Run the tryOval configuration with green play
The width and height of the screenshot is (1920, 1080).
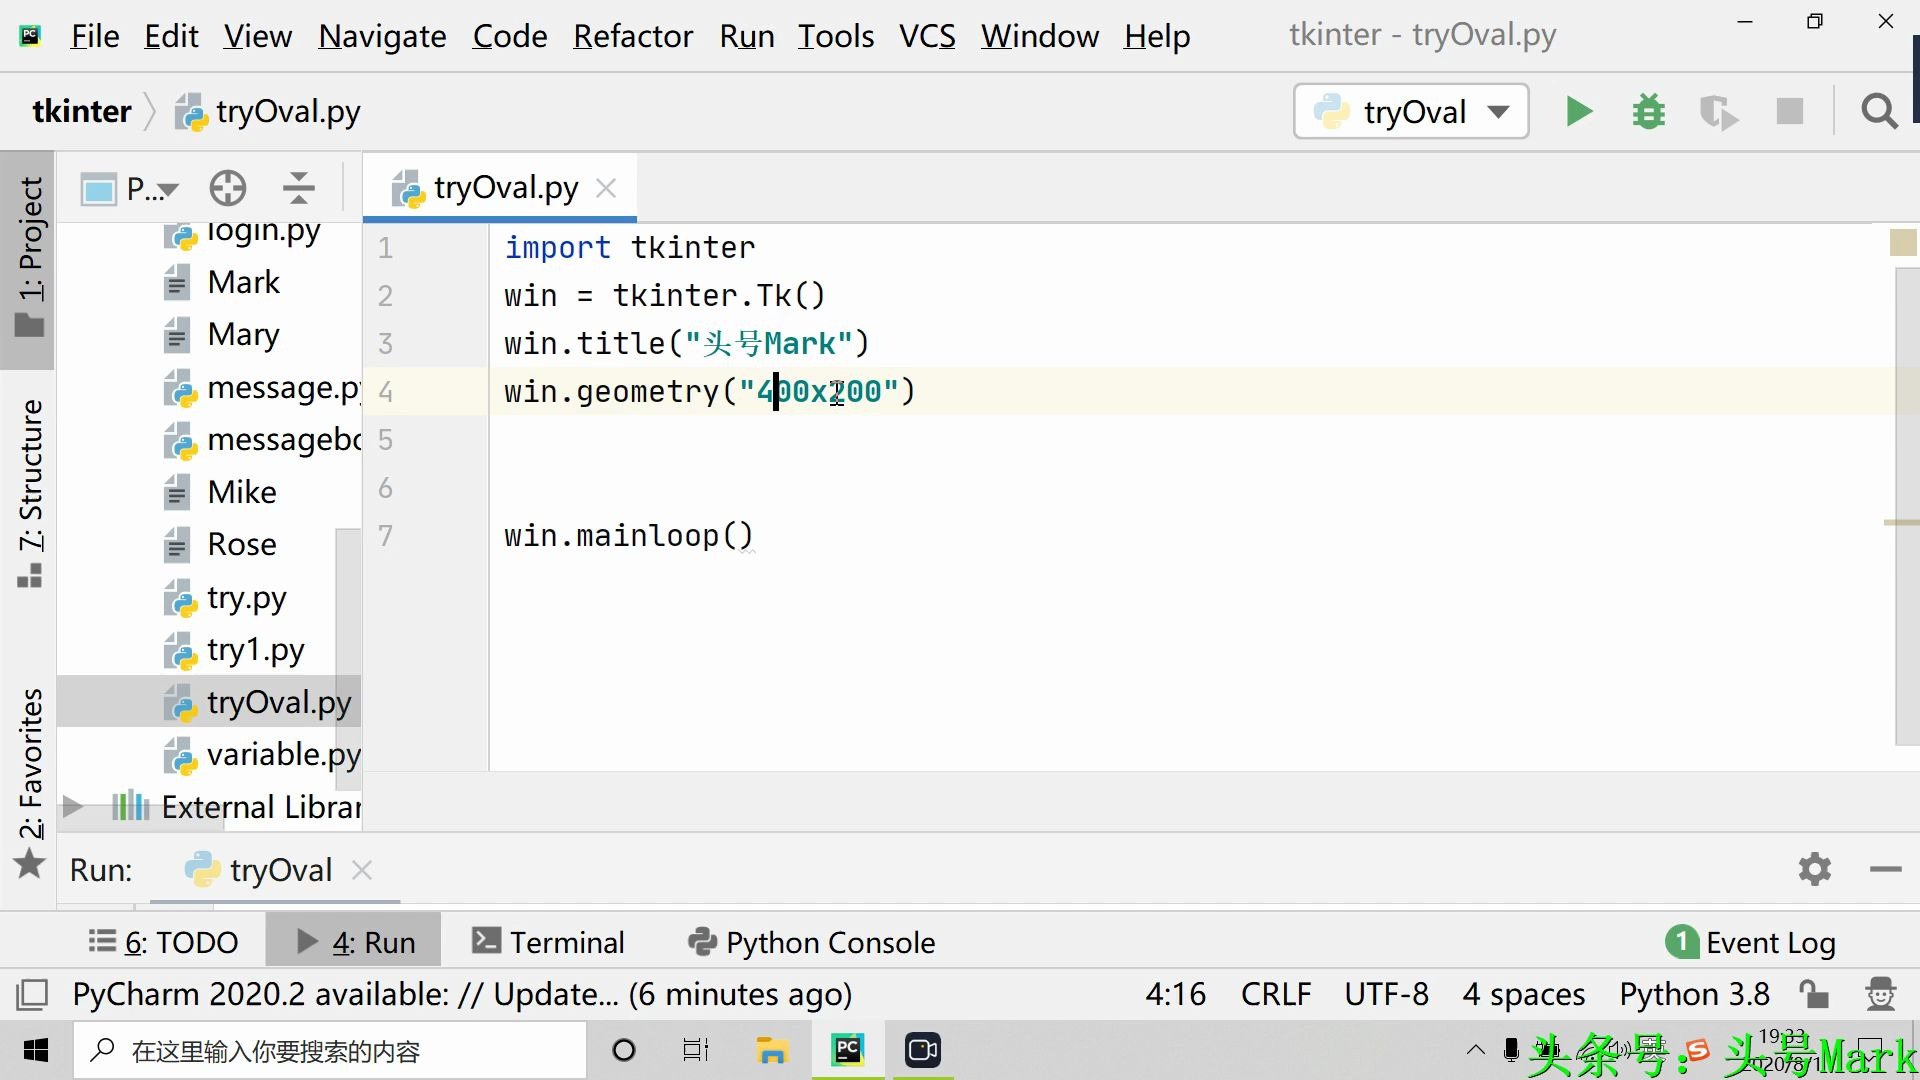(x=1579, y=111)
